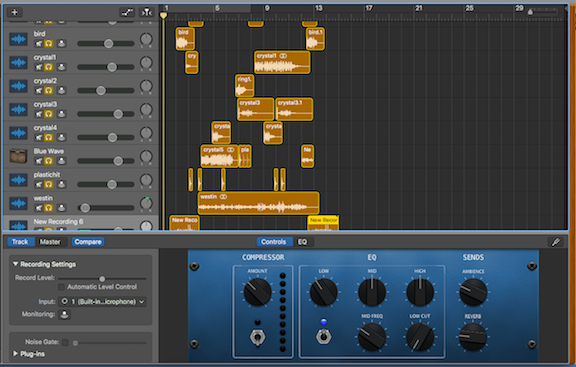Screen dimensions: 576x367
Task: Open the Catch Playhead filter button
Action: [x=147, y=12]
